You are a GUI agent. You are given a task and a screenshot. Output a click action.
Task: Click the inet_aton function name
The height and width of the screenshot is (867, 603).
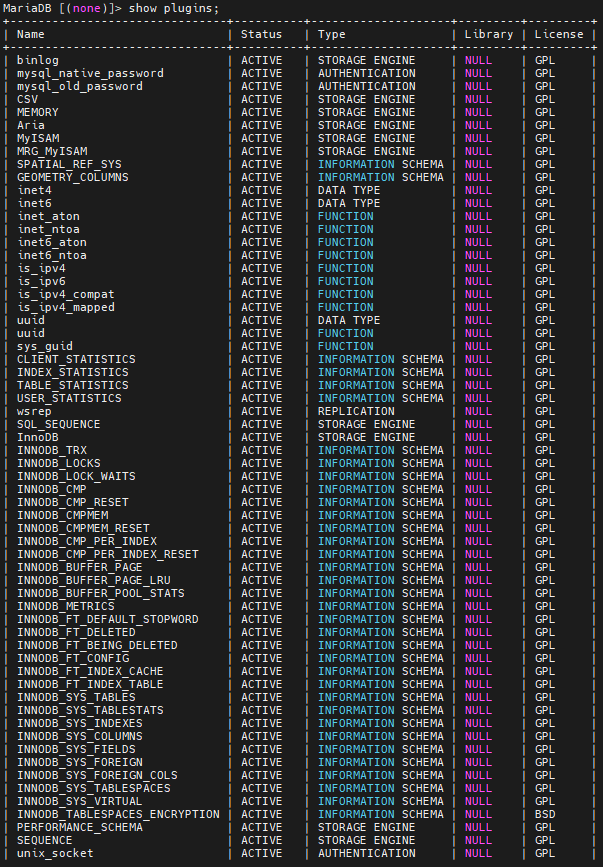[48, 216]
